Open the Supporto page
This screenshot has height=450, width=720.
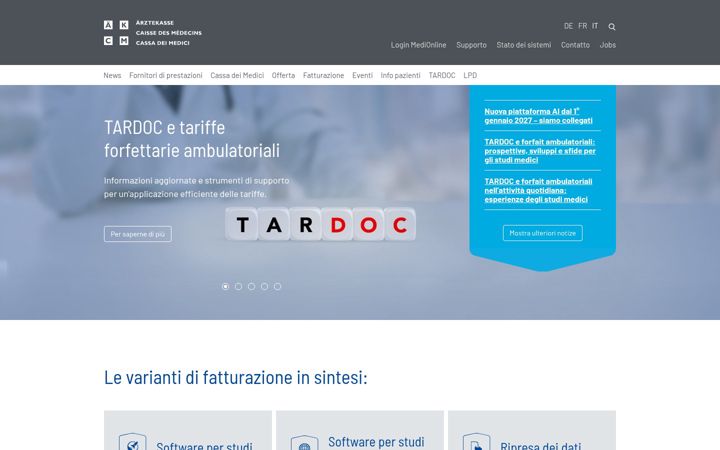pyautogui.click(x=471, y=45)
